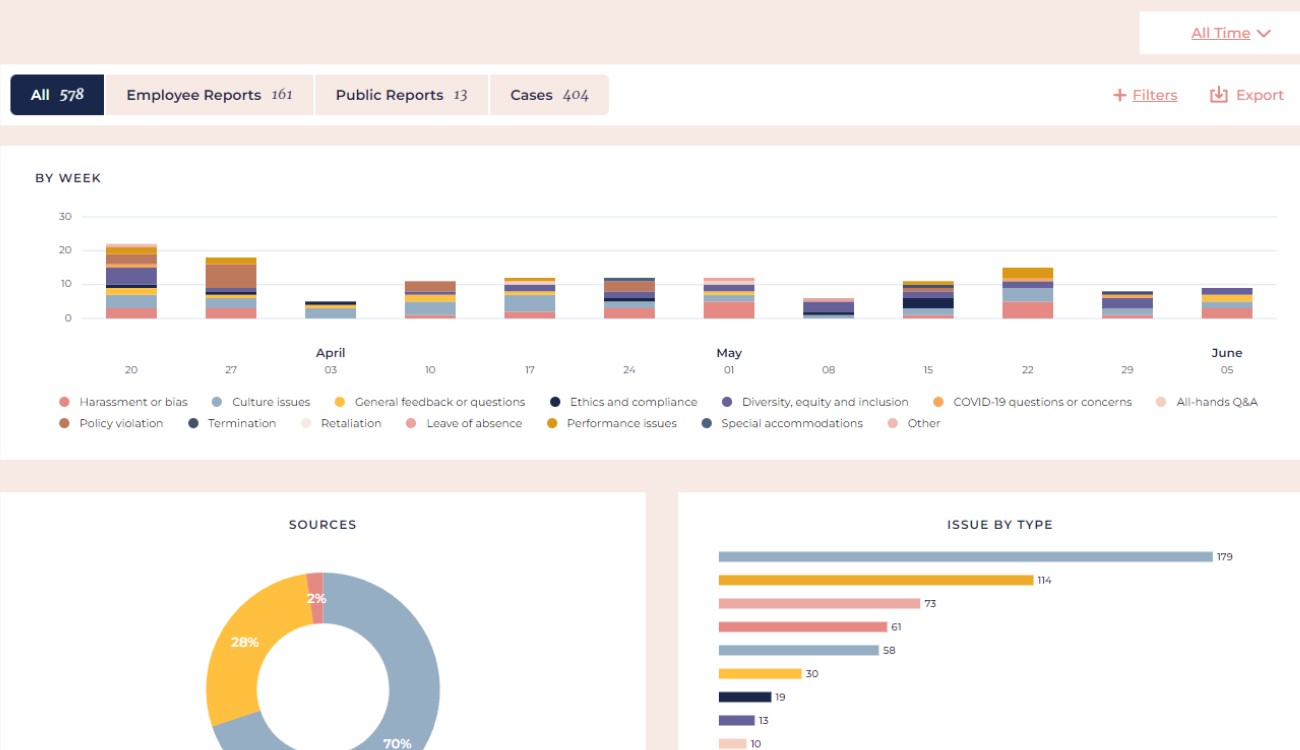Image resolution: width=1300 pixels, height=750 pixels.
Task: Toggle Harassment or bias legend dot
Action: click(x=65, y=402)
